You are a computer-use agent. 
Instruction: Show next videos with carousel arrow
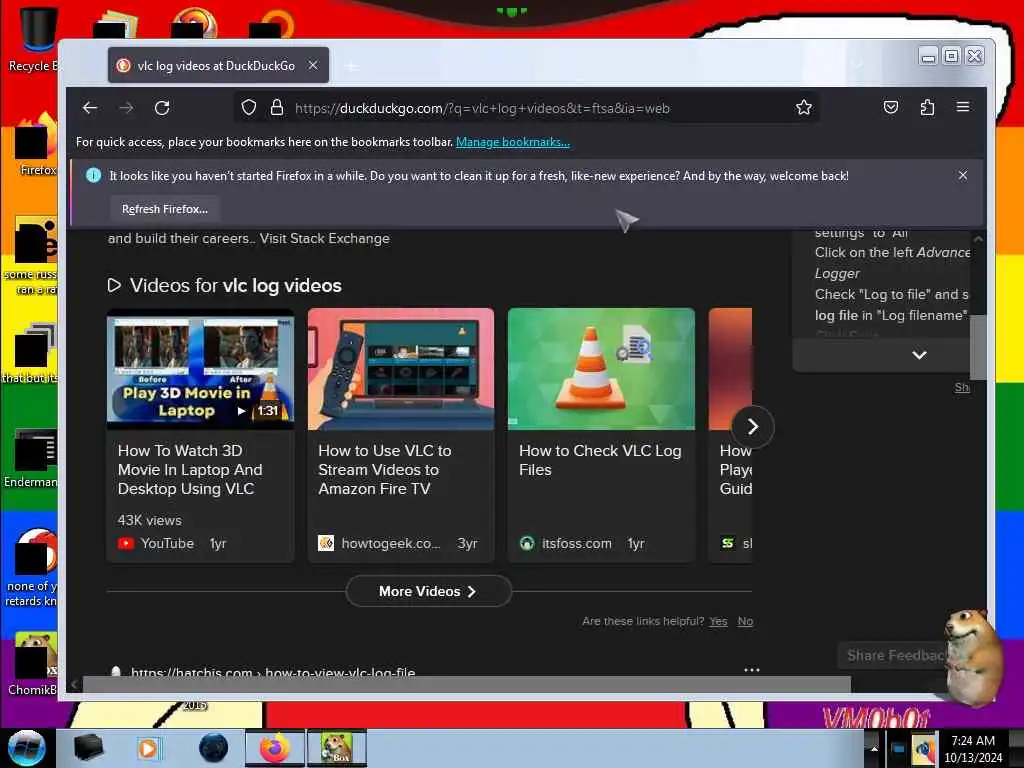pos(752,426)
